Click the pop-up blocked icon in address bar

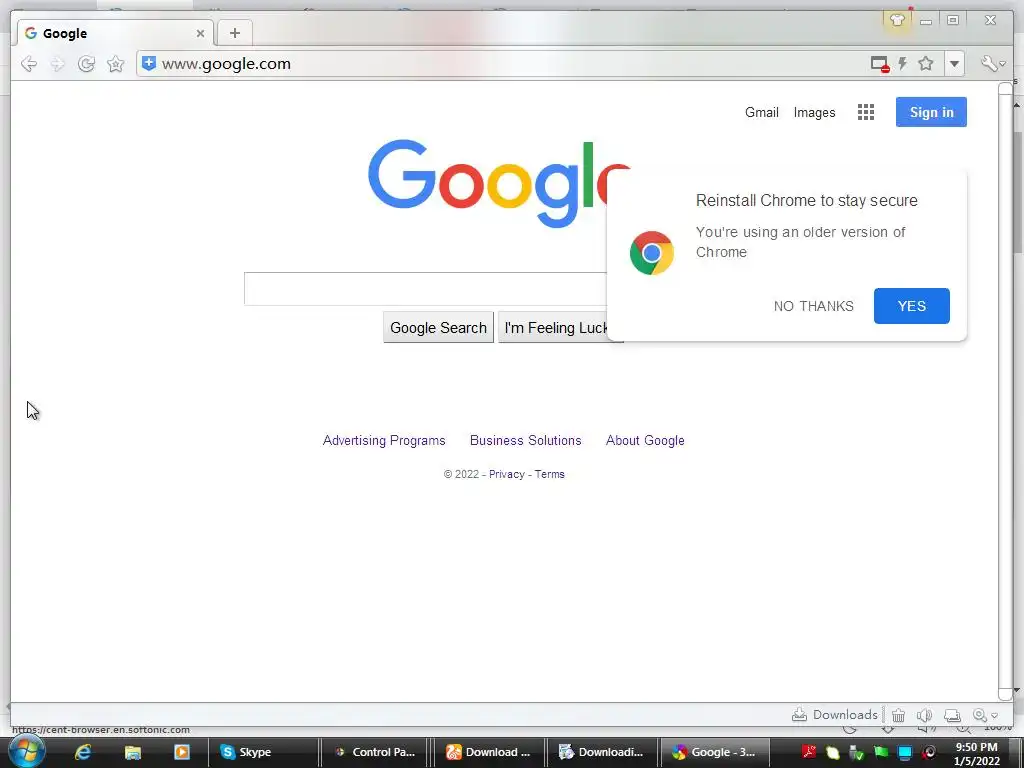click(x=880, y=64)
